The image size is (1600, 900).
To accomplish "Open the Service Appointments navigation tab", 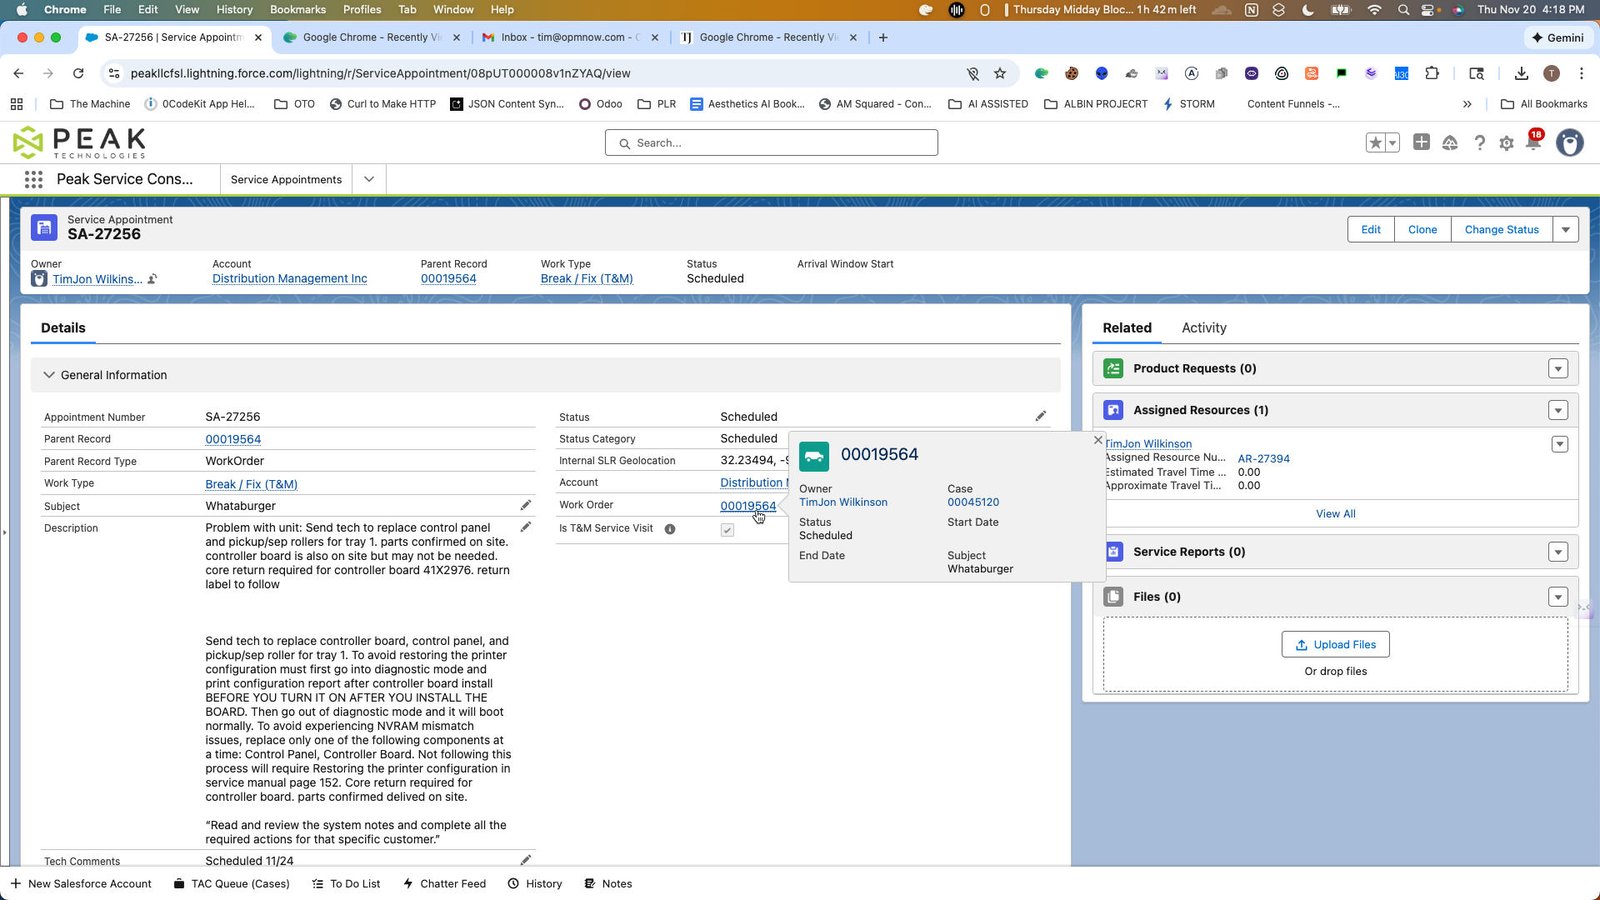I will click(x=286, y=180).
